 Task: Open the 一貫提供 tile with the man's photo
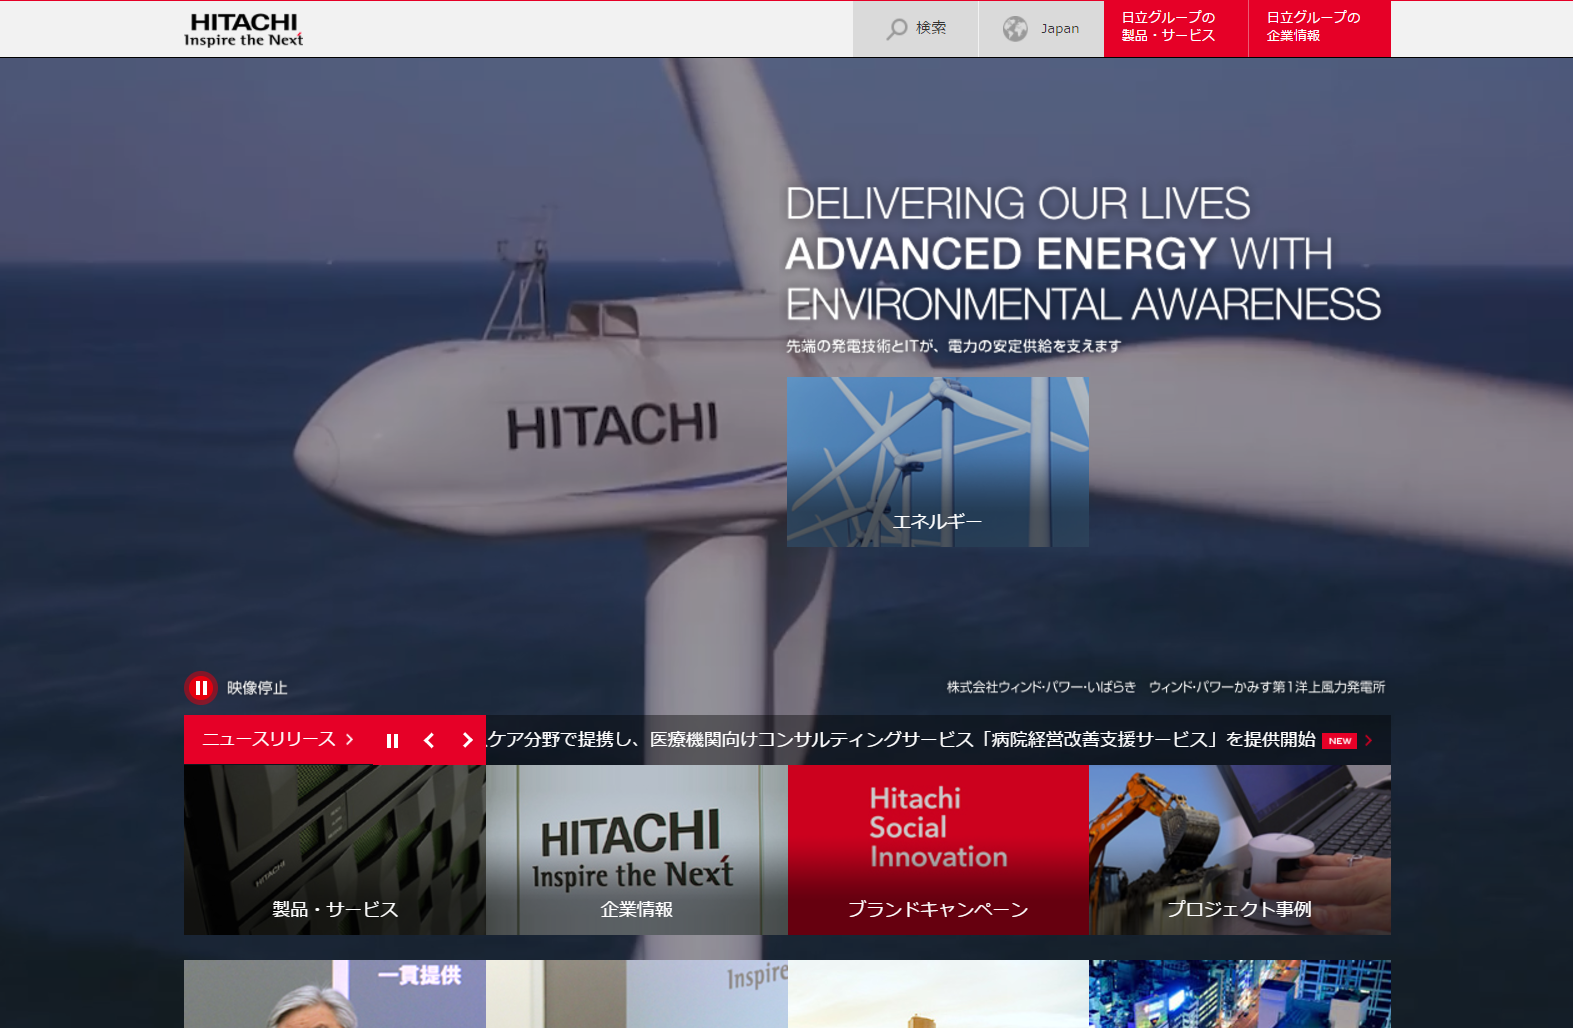pyautogui.click(x=335, y=994)
